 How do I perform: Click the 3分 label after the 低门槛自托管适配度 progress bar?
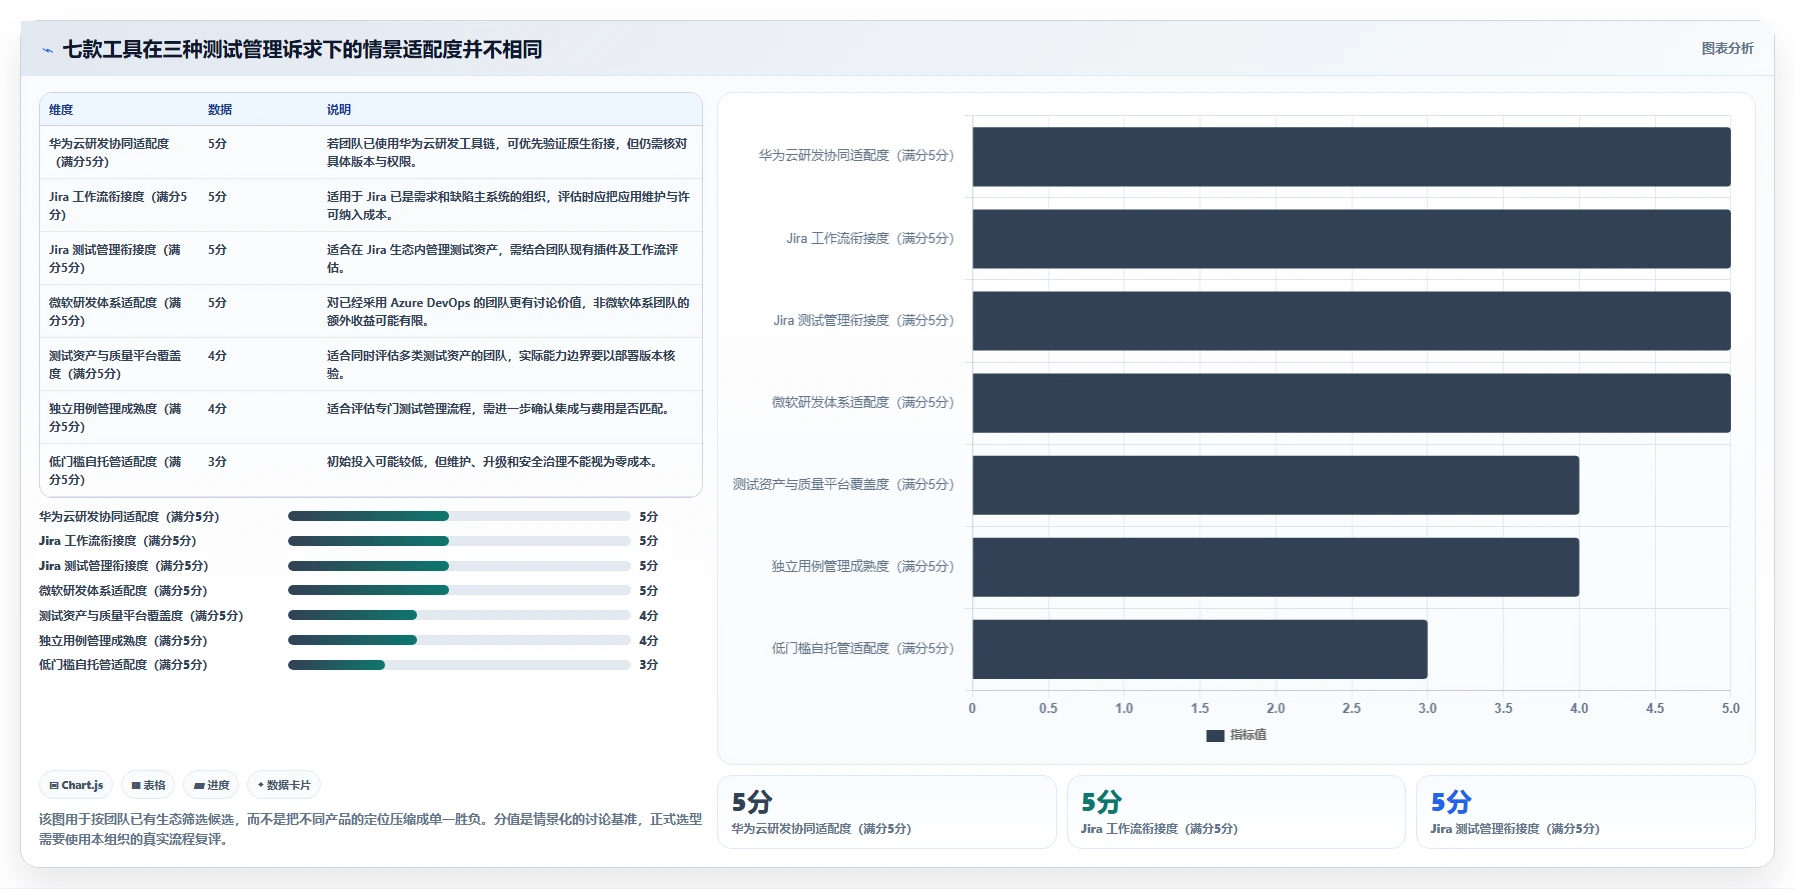coord(649,665)
